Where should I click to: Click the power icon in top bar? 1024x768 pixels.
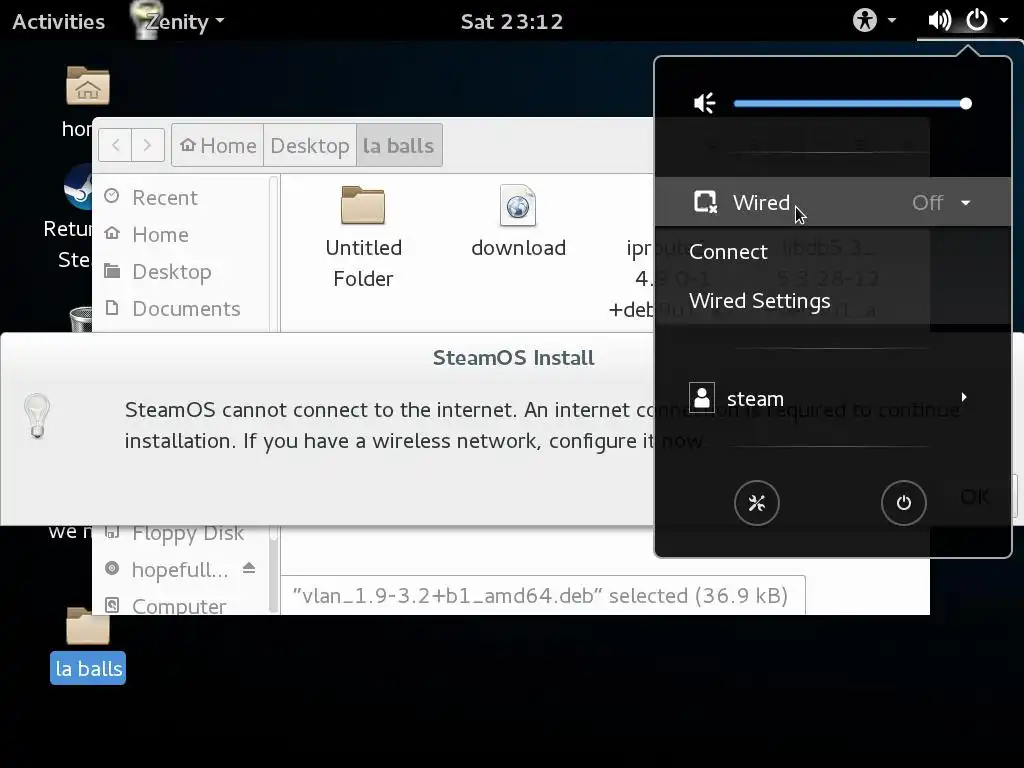976,20
